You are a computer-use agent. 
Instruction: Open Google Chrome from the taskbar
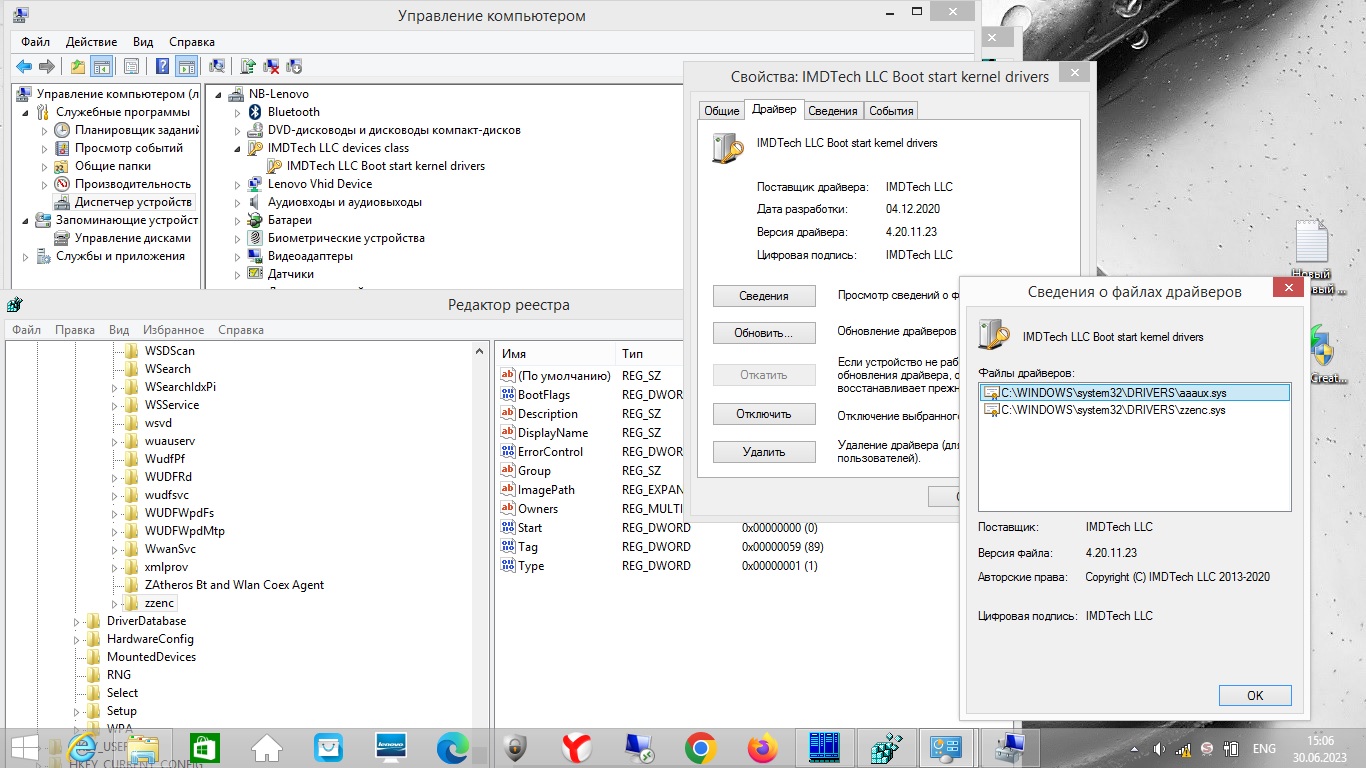click(700, 748)
